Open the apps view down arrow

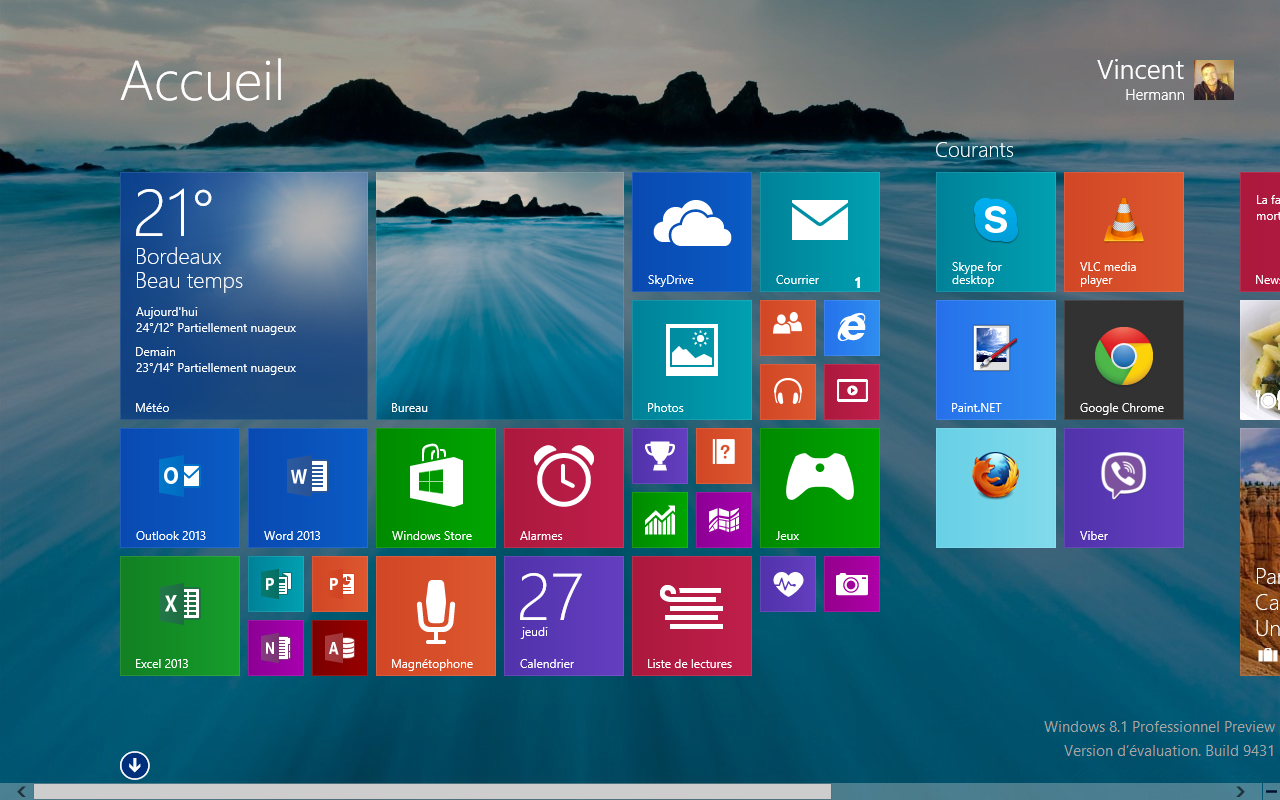click(134, 765)
